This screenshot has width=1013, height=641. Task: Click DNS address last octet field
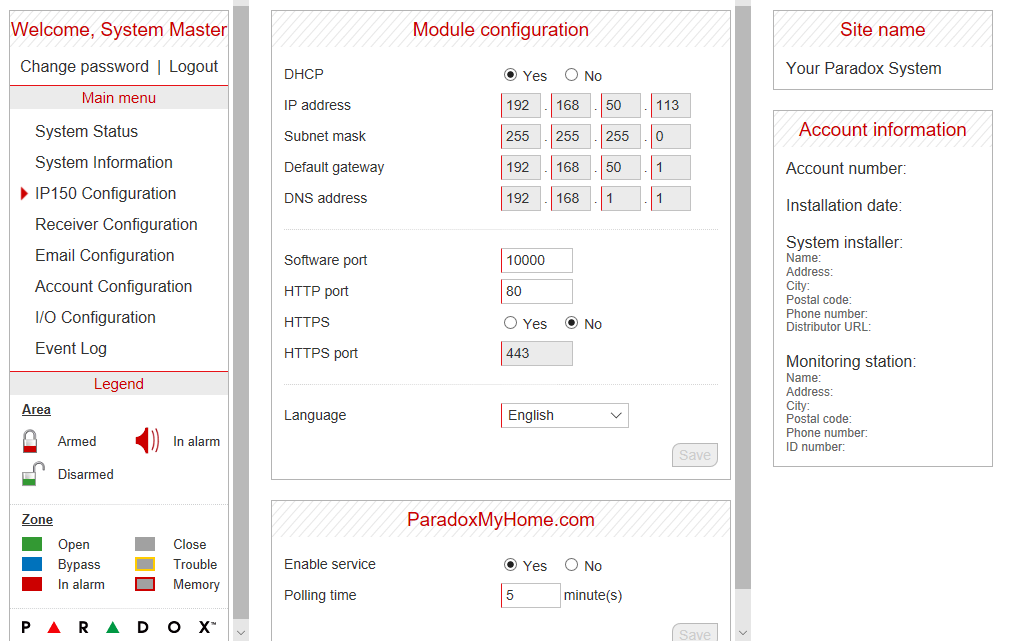point(671,198)
